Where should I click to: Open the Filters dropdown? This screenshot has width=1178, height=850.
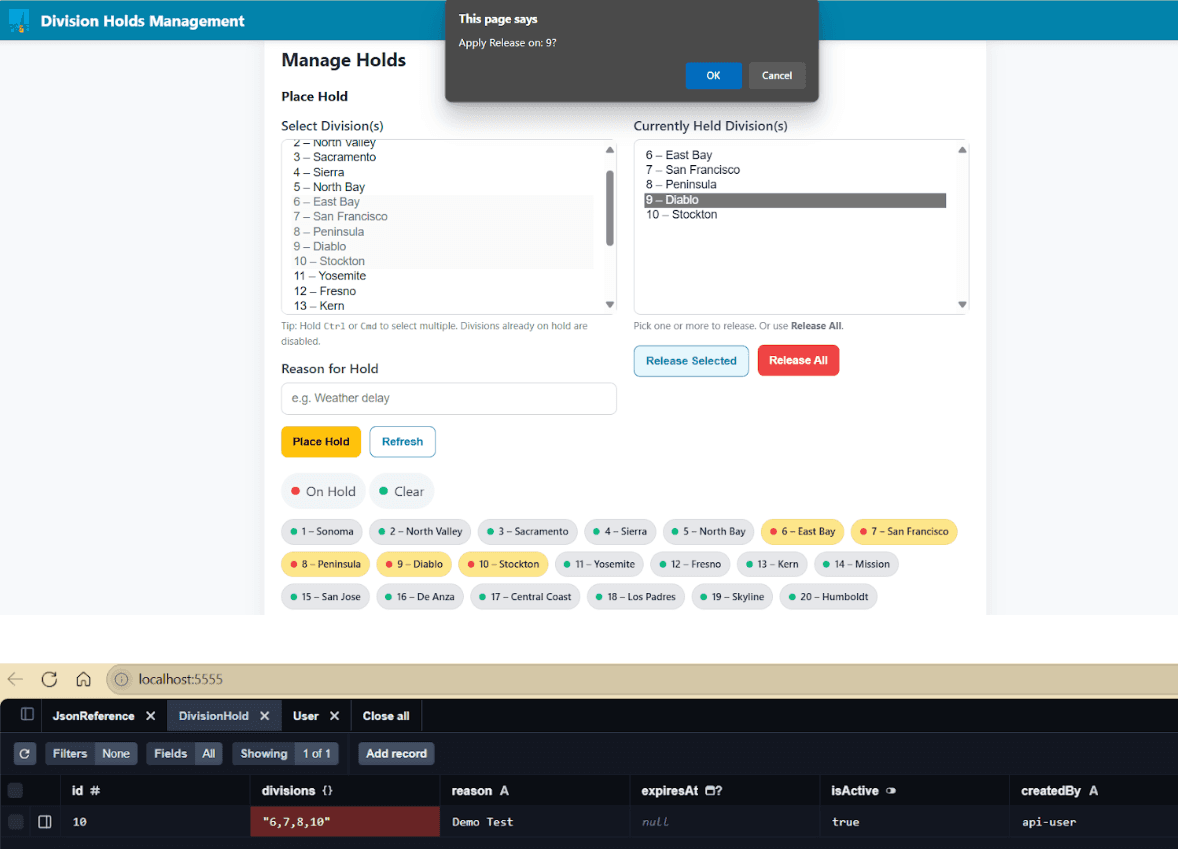click(90, 754)
